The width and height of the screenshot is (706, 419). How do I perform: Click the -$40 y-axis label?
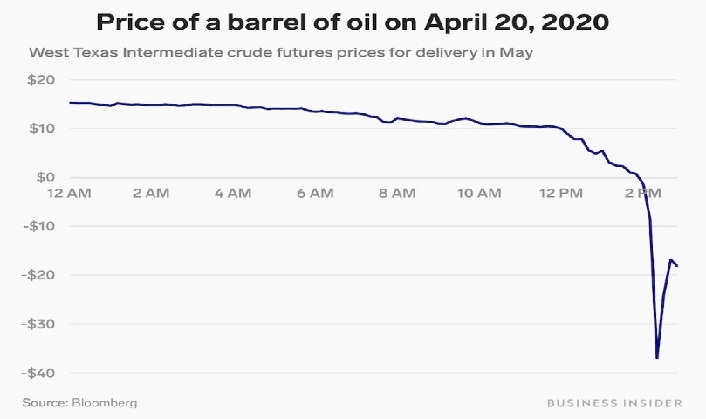39,372
